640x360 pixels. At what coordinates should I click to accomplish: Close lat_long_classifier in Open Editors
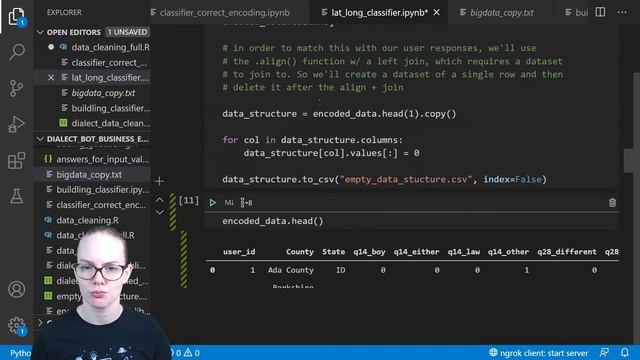pyautogui.click(x=51, y=78)
